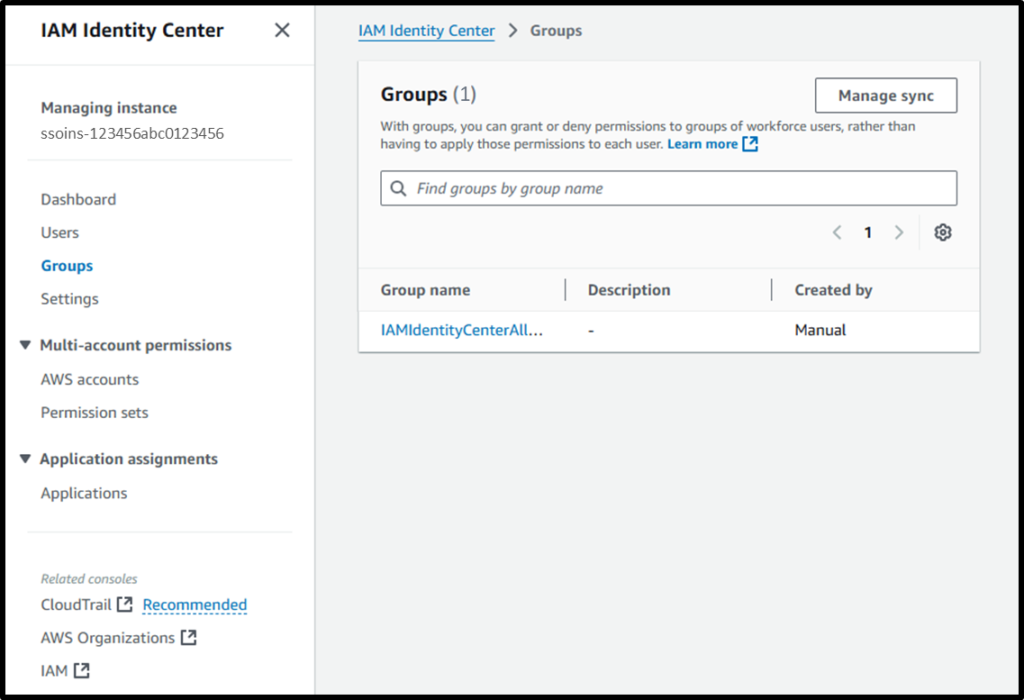Click the IAM Identity Center sidebar title

132,31
